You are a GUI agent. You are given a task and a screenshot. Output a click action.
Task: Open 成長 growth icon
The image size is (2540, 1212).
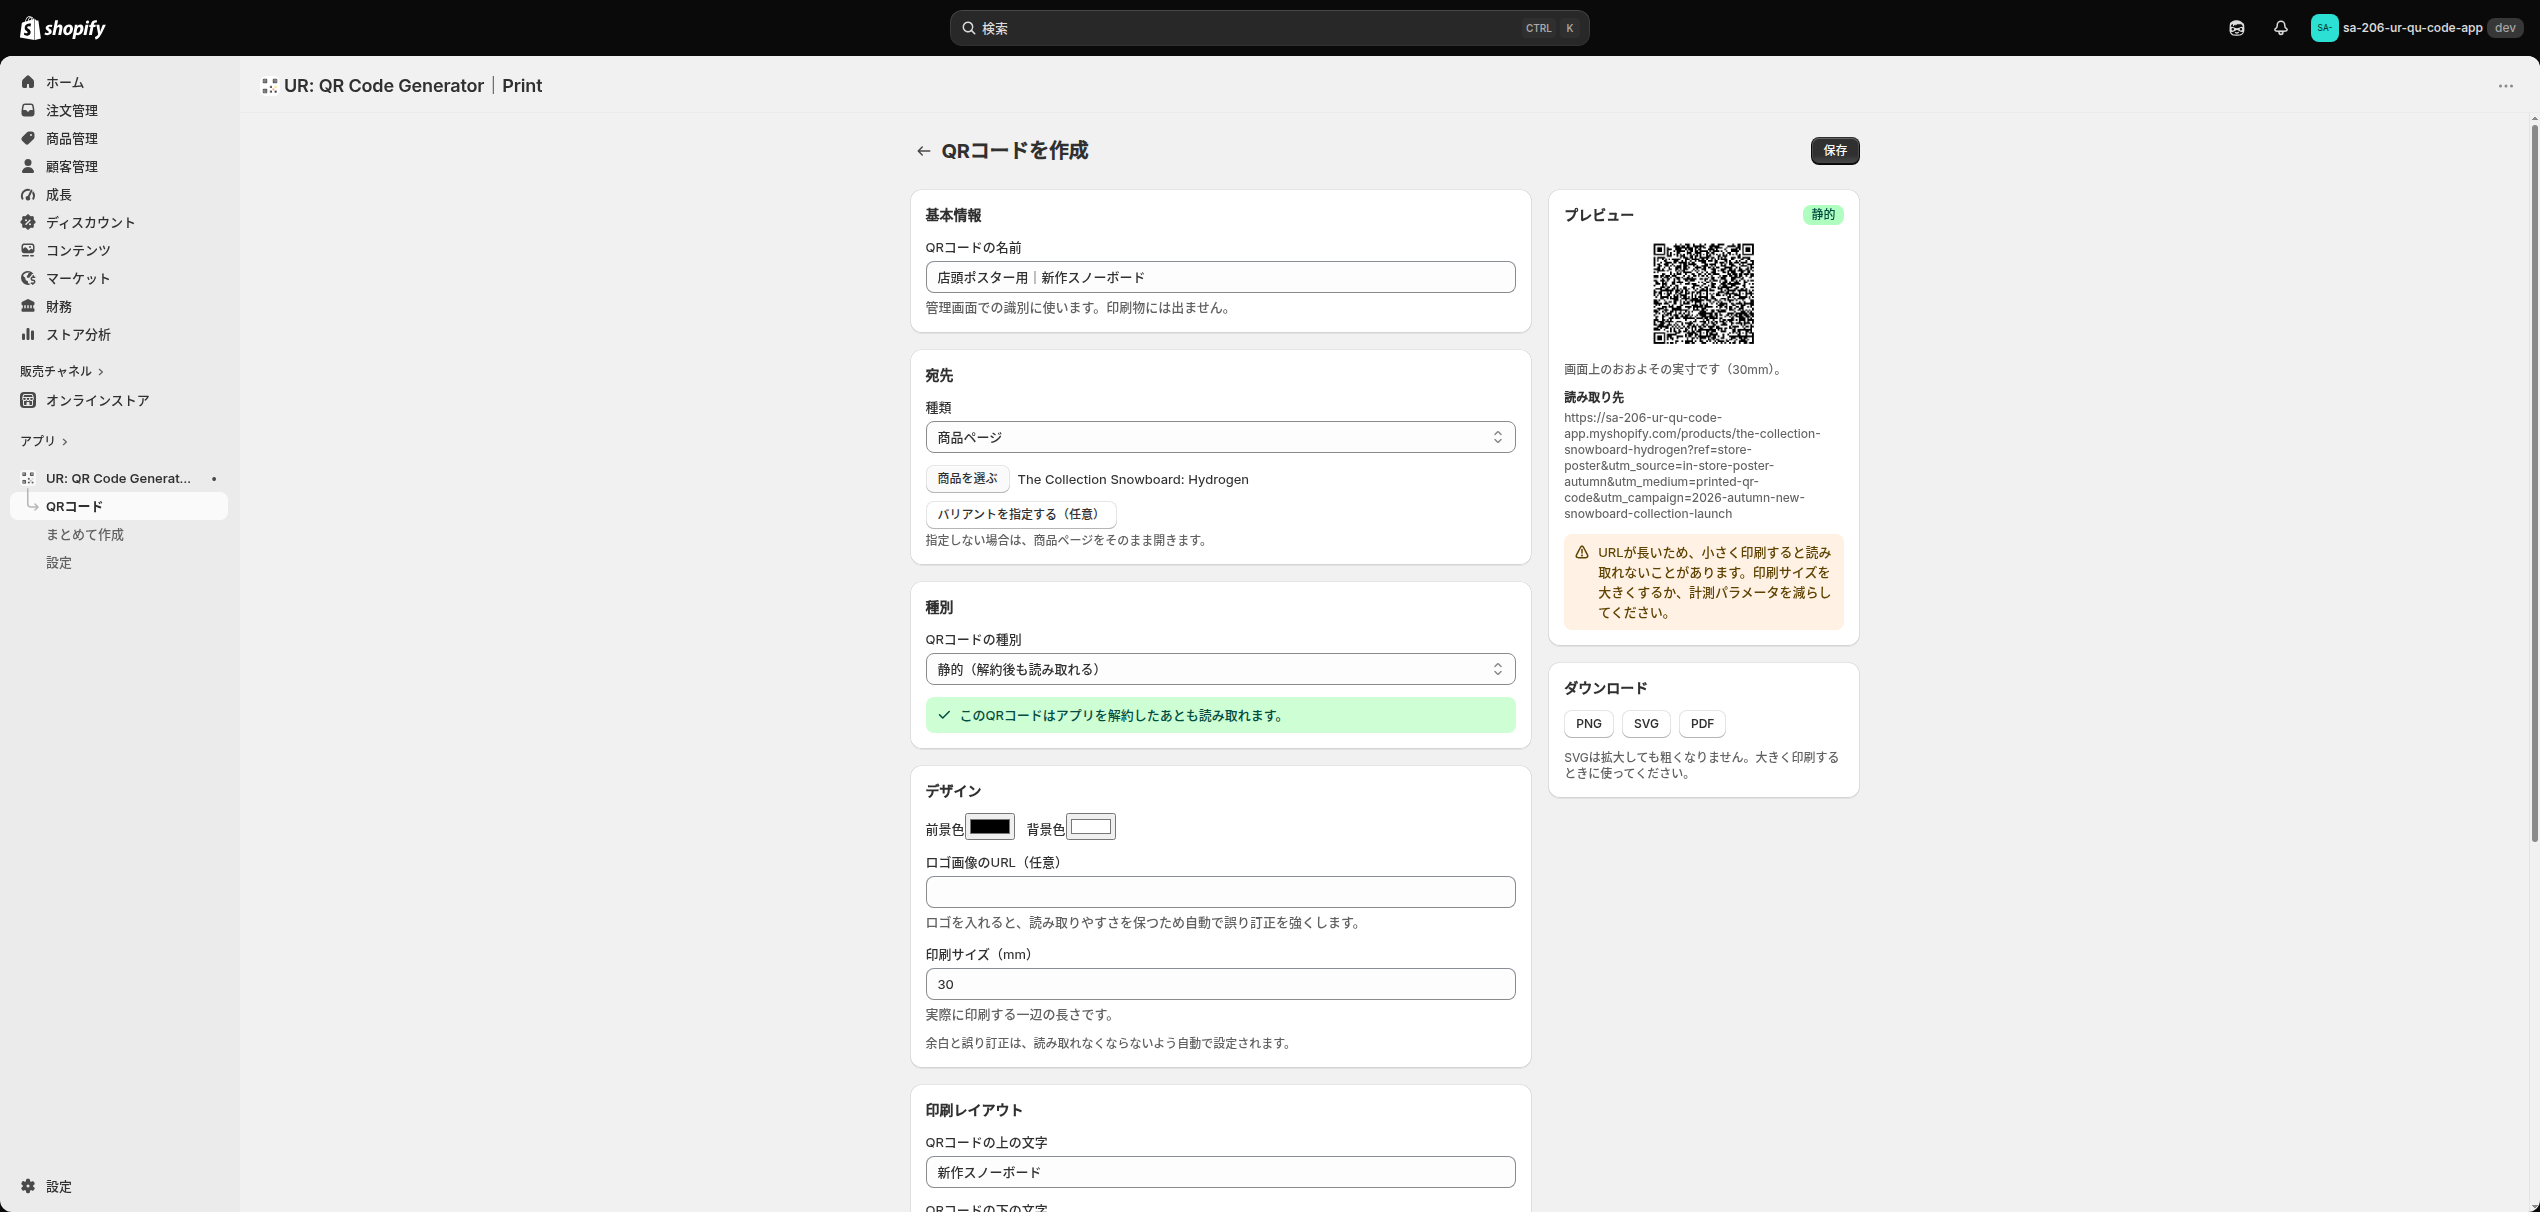click(x=28, y=194)
